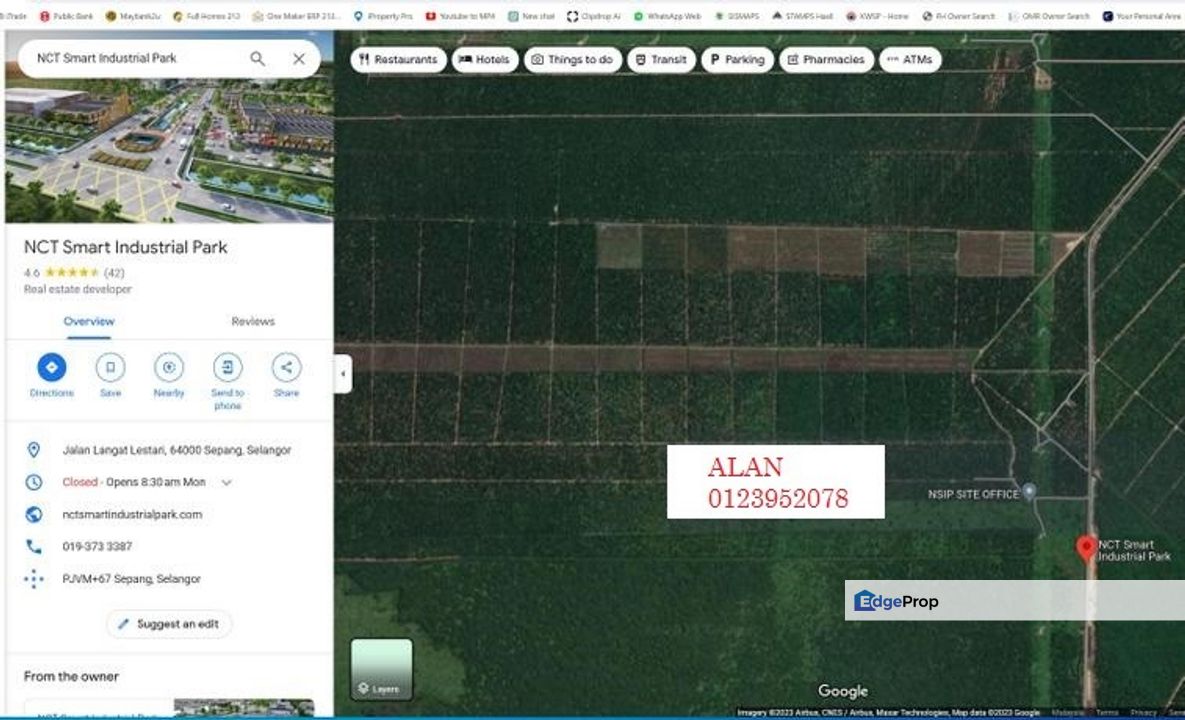Viewport: 1185px width, 720px height.
Task: Show Pharmacies on the map
Action: pyautogui.click(x=826, y=60)
